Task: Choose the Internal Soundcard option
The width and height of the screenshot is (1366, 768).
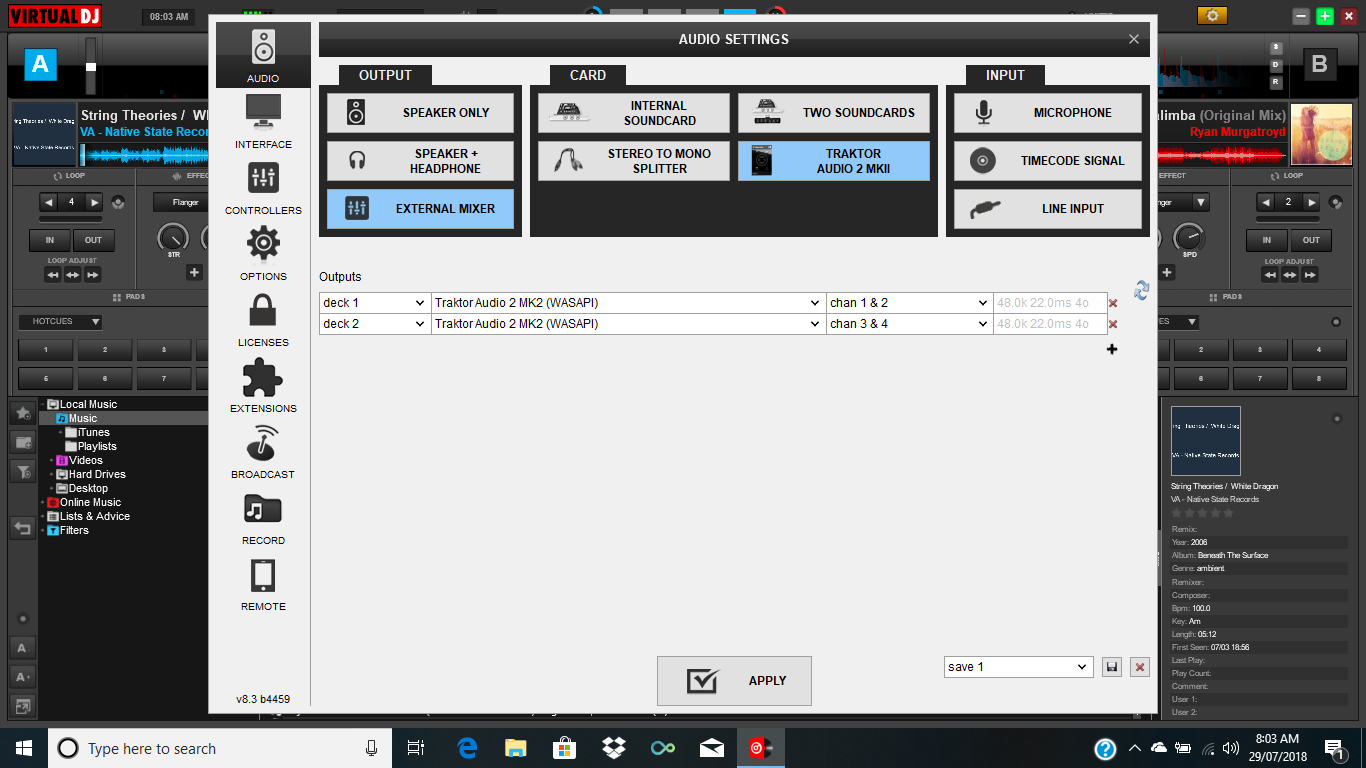Action: [634, 113]
